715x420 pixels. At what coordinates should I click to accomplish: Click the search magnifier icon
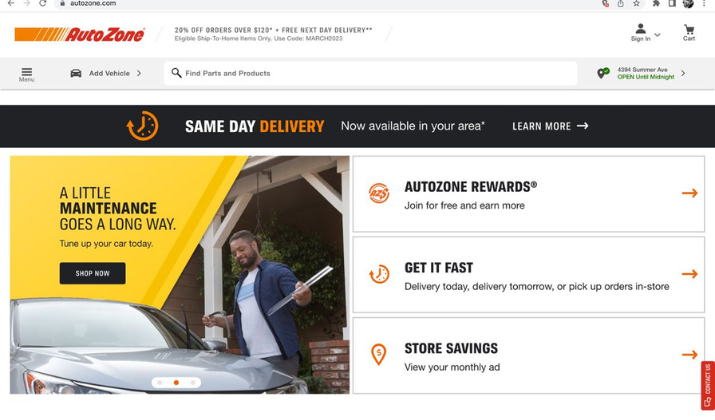click(176, 73)
